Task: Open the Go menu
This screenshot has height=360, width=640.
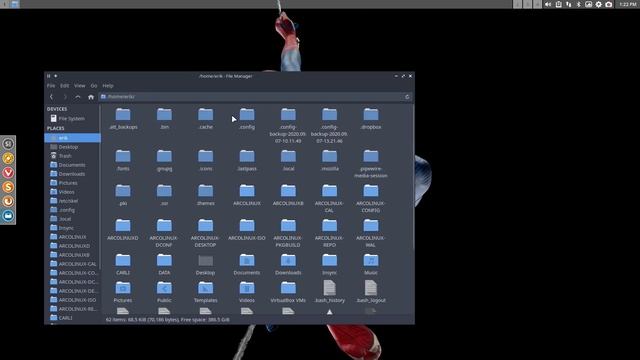Action: coord(94,86)
